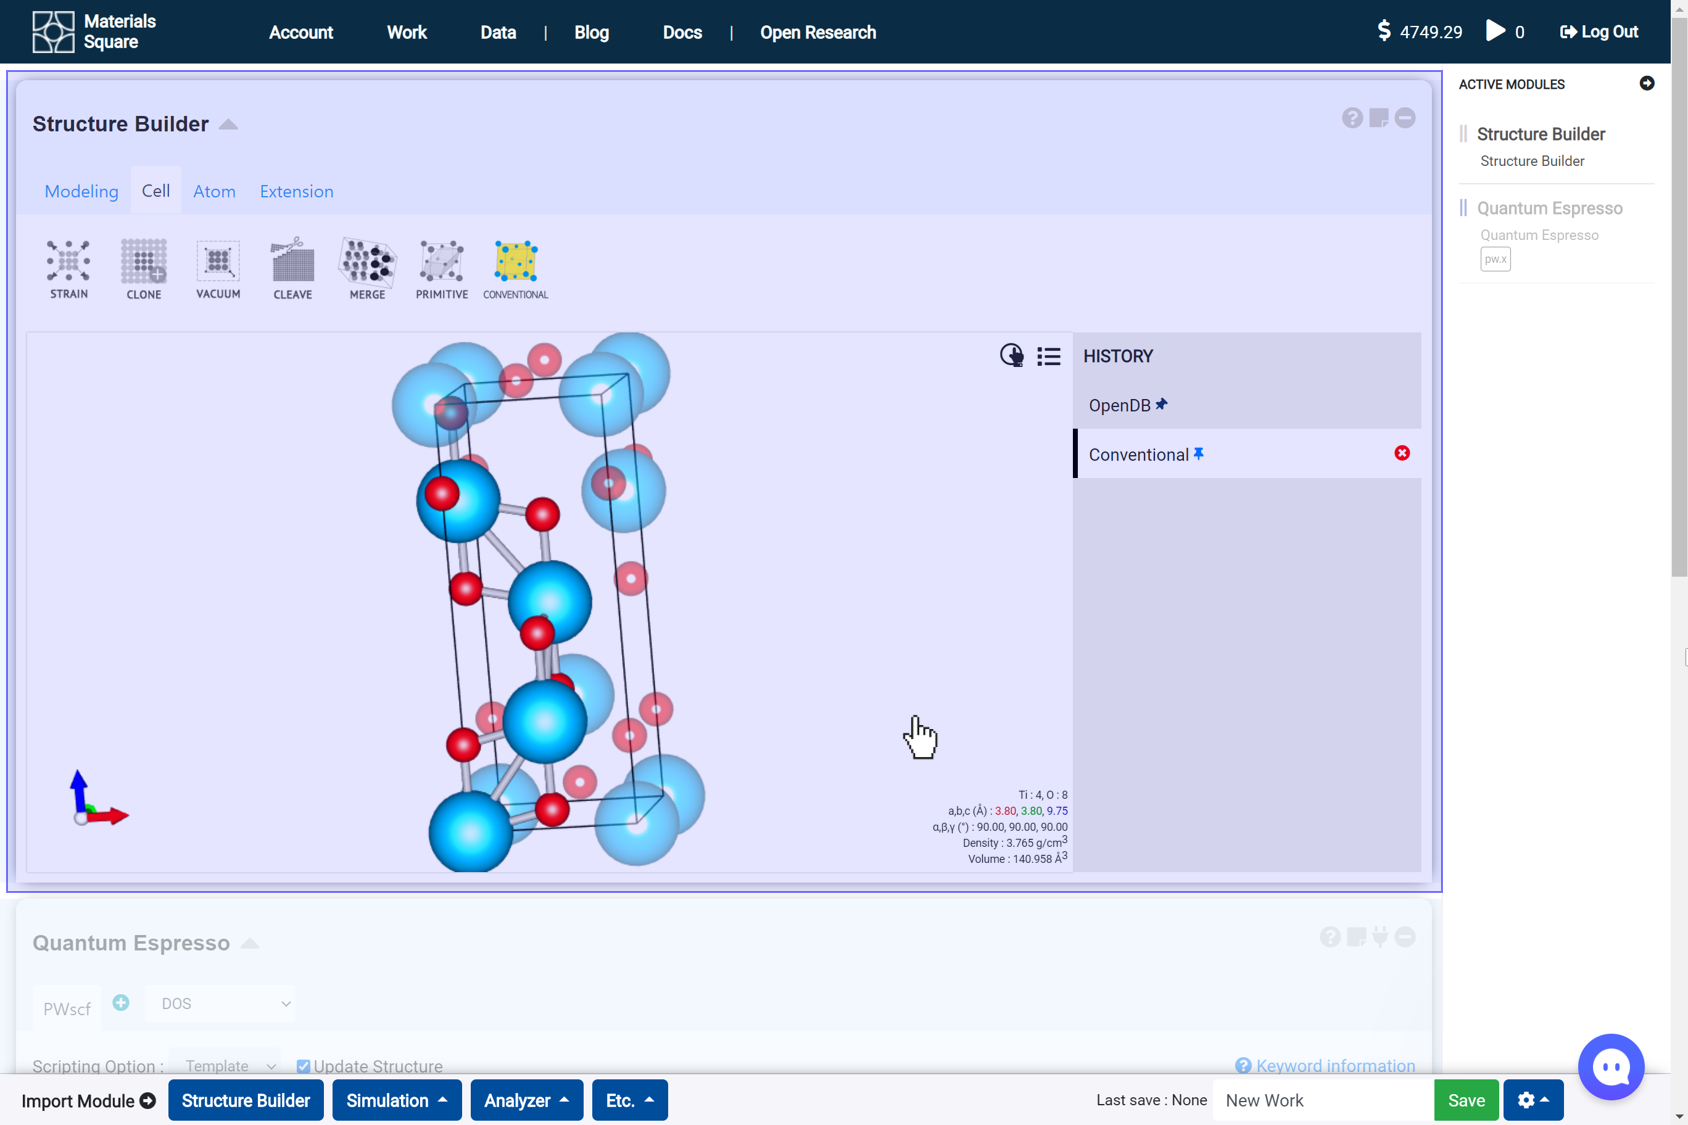This screenshot has width=1688, height=1125.
Task: Toggle pin on Conventional history entry
Action: point(1198,454)
